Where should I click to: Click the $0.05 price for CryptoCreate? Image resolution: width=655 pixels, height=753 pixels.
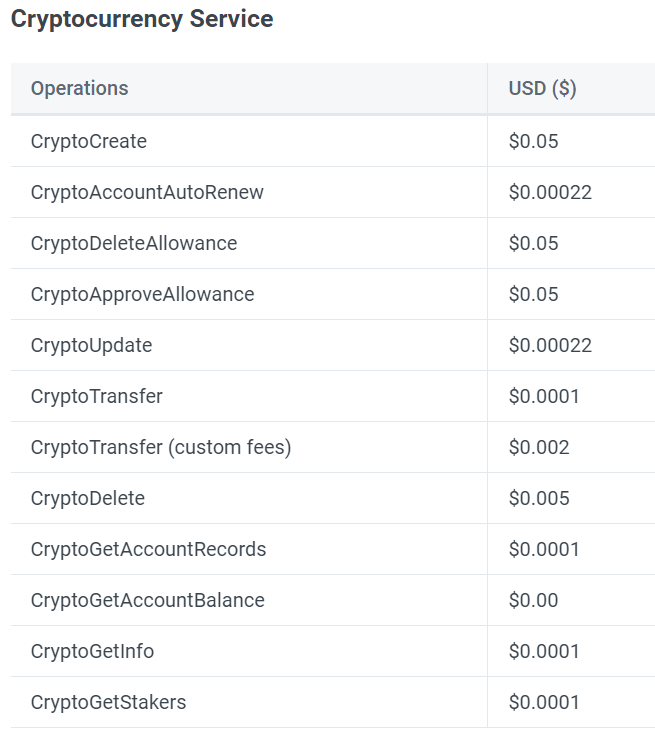(534, 142)
